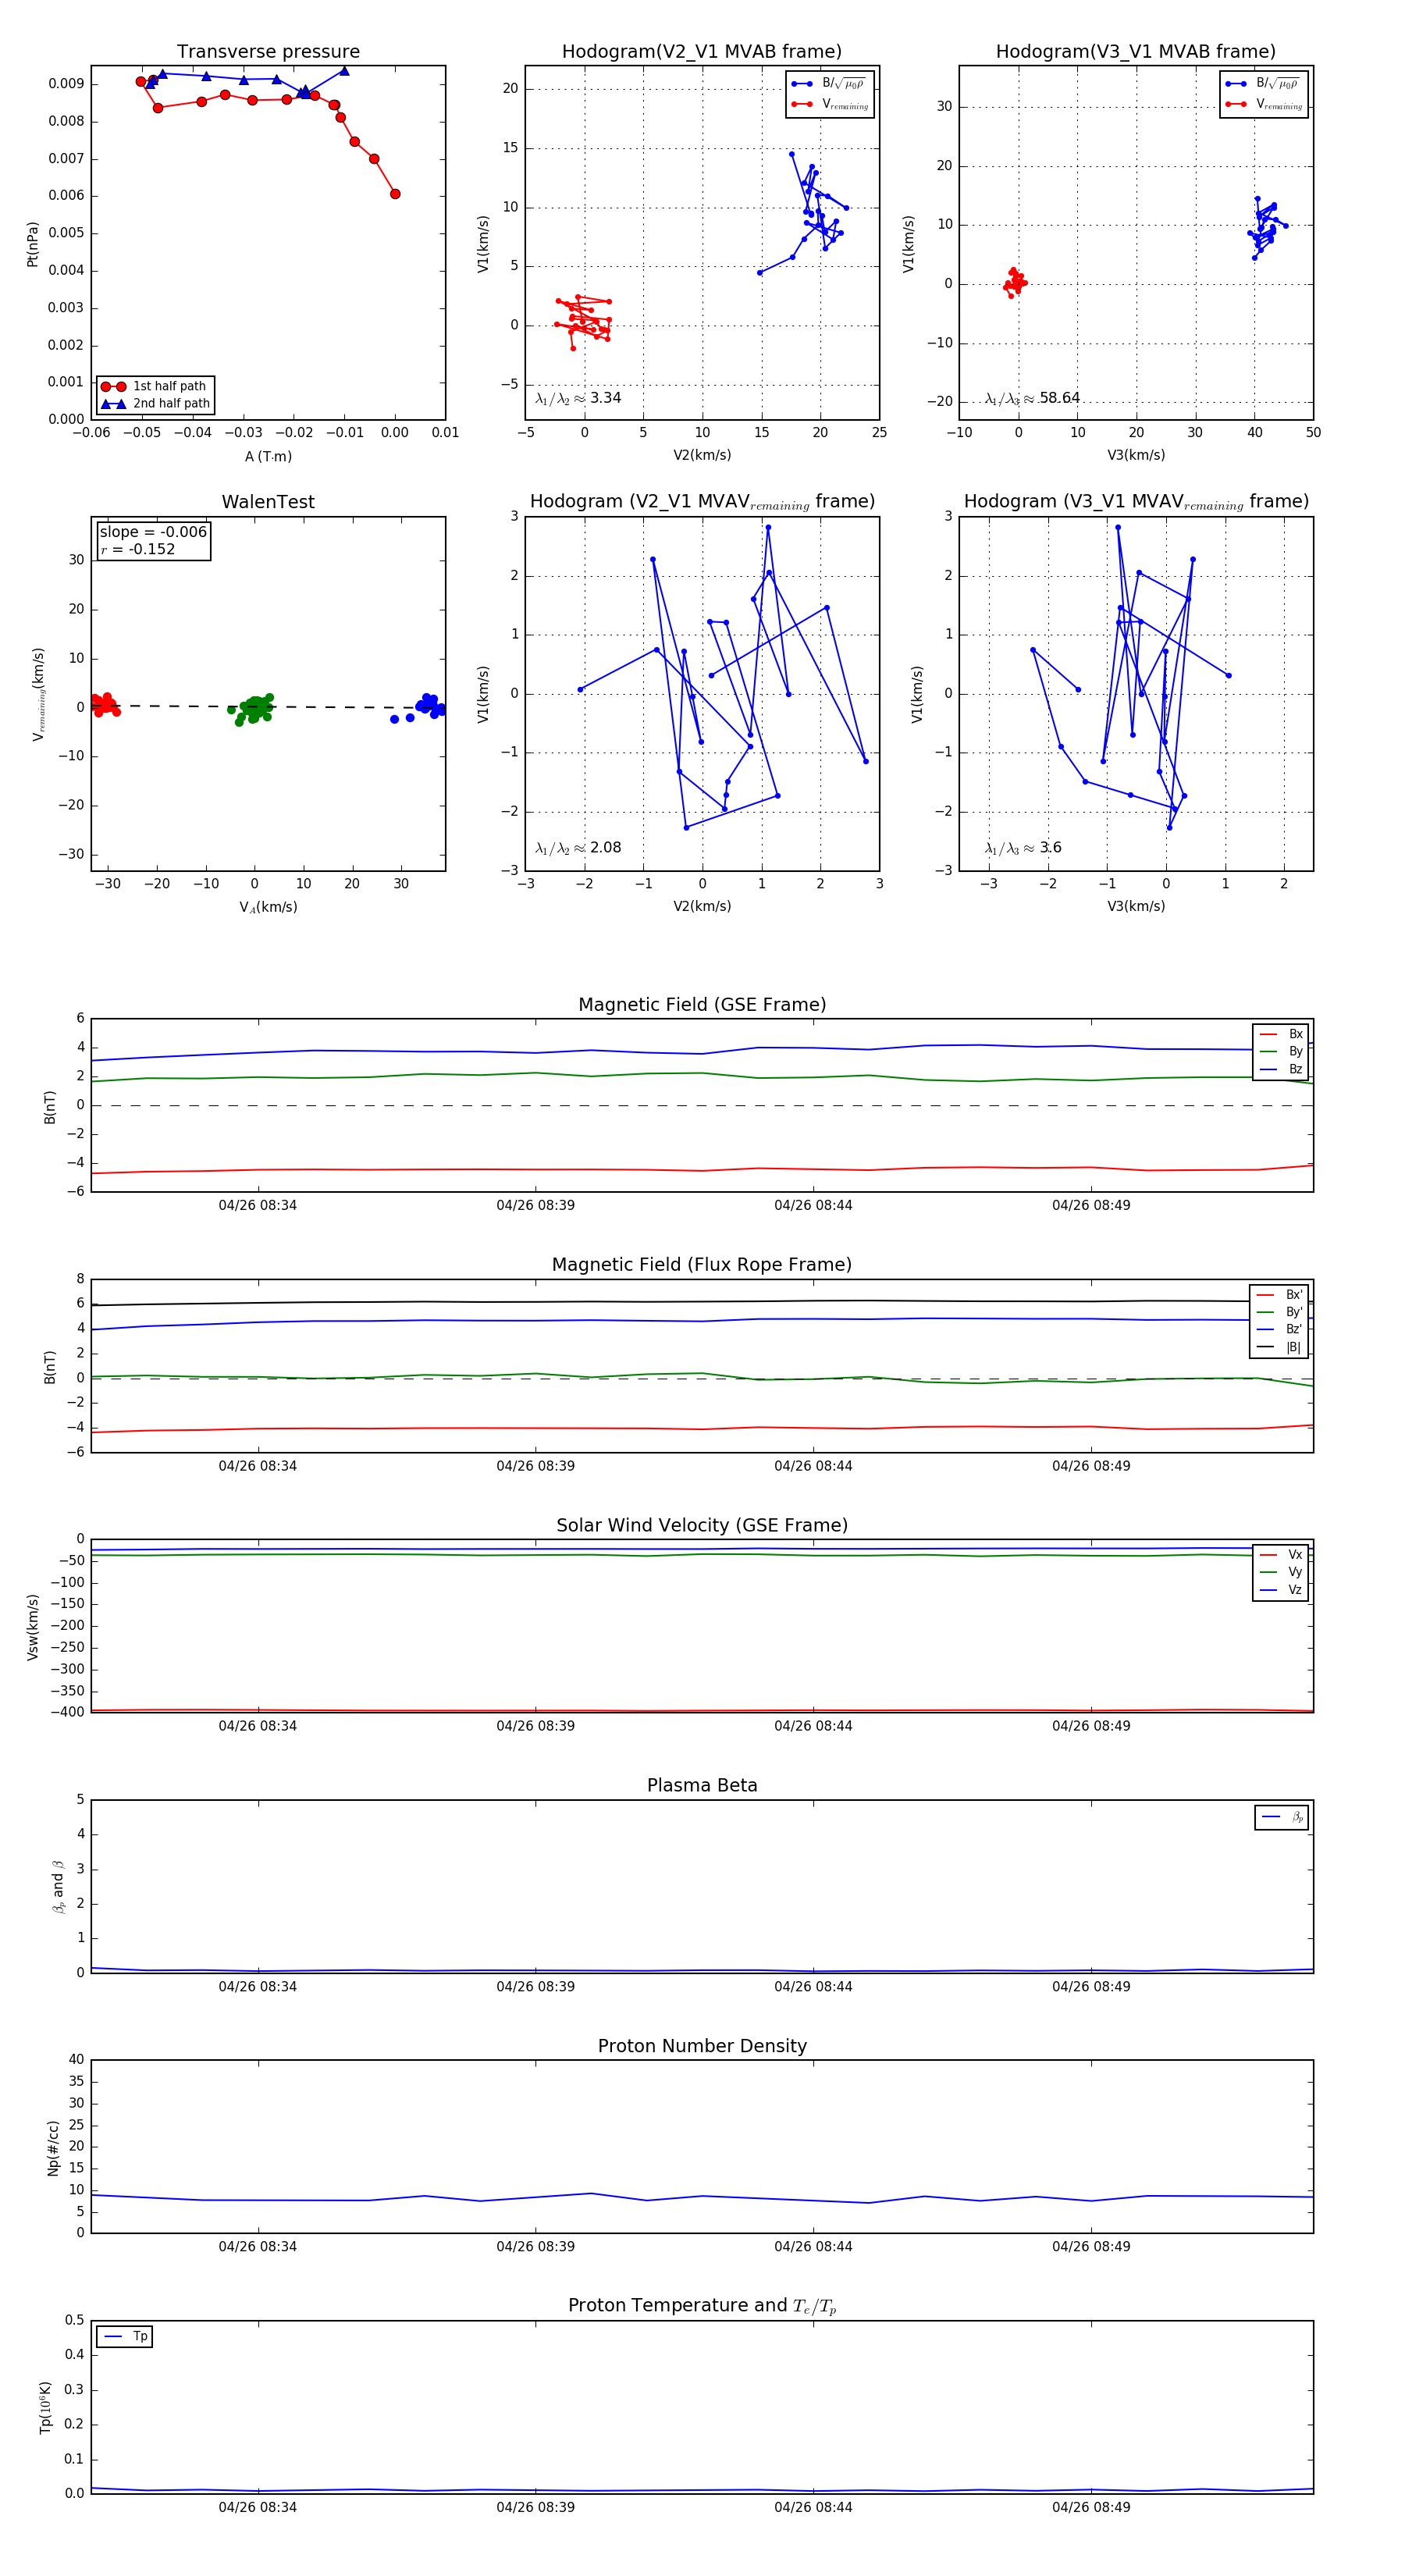Click the 'Magnetic Field (Flux Rope Frame)' title
This screenshot has height=2576, width=1405.
click(702, 1265)
